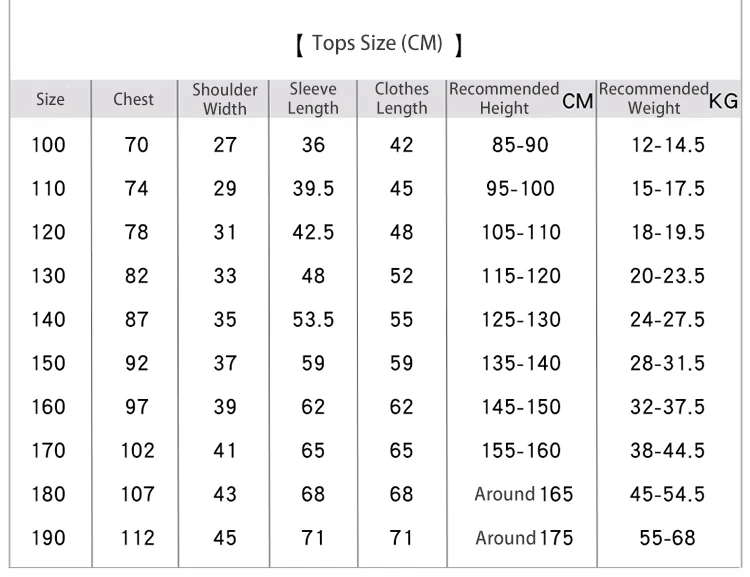
Task: Click the 135-140 recommended height cell
Action: pos(520,364)
